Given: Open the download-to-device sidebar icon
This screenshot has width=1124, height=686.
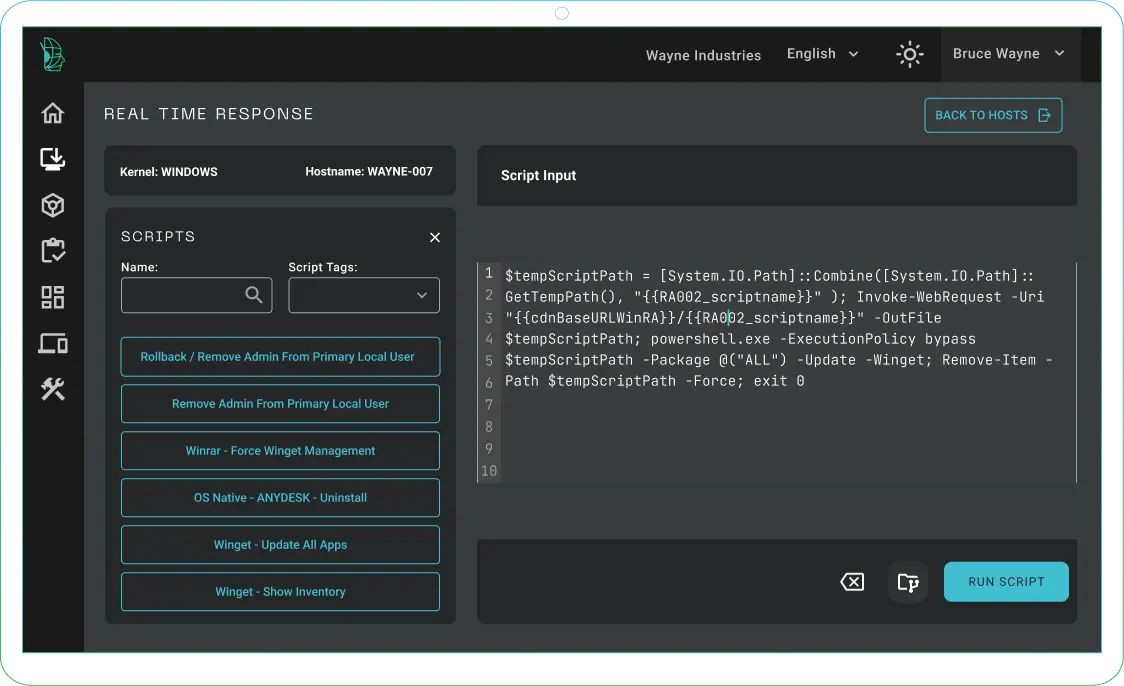Looking at the screenshot, I should [52, 159].
